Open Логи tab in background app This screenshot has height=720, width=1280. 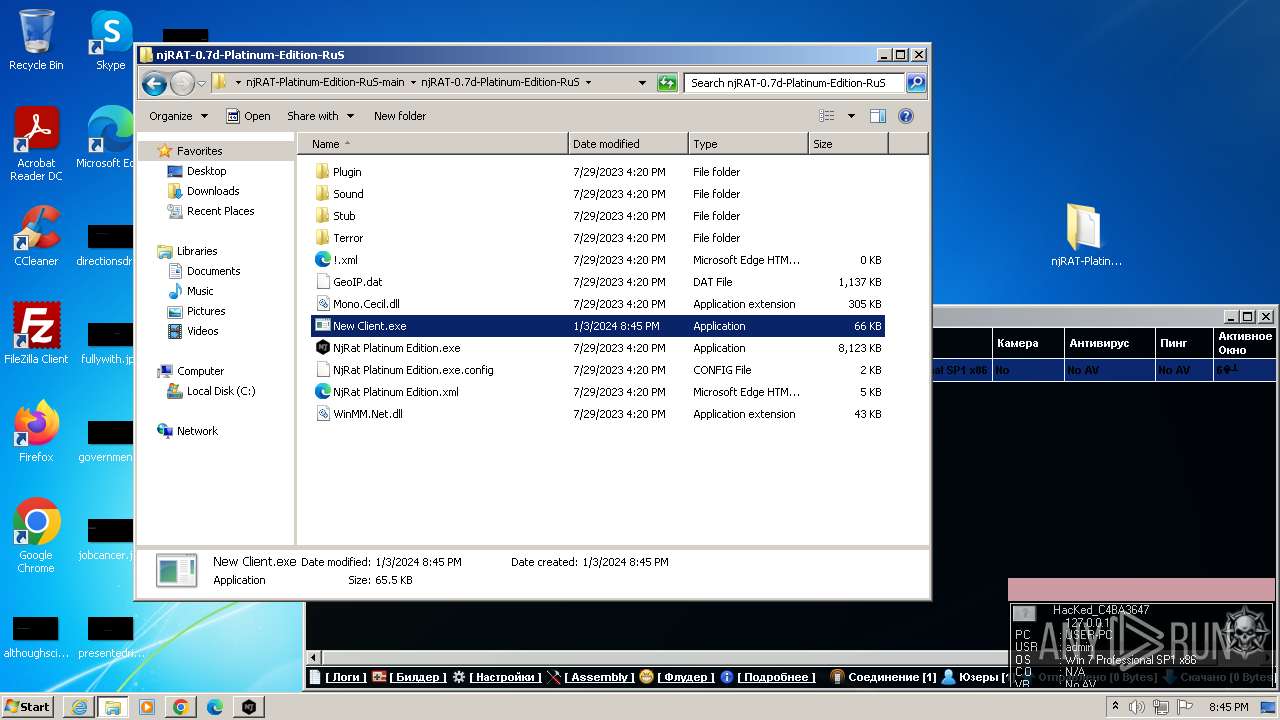coord(338,677)
